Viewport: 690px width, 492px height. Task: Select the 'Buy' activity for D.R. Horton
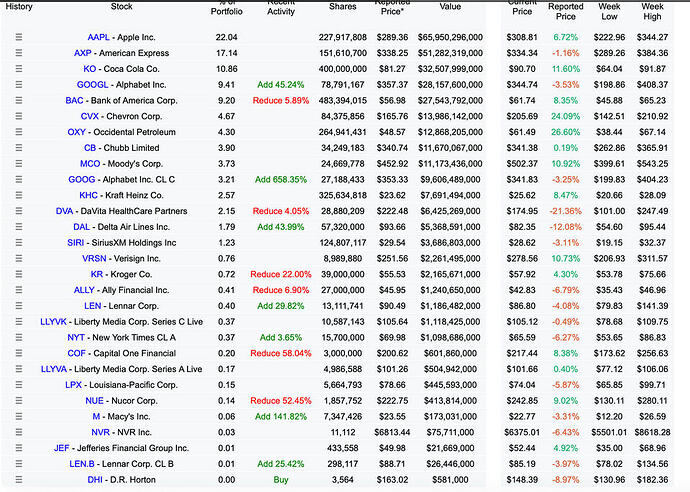[281, 480]
